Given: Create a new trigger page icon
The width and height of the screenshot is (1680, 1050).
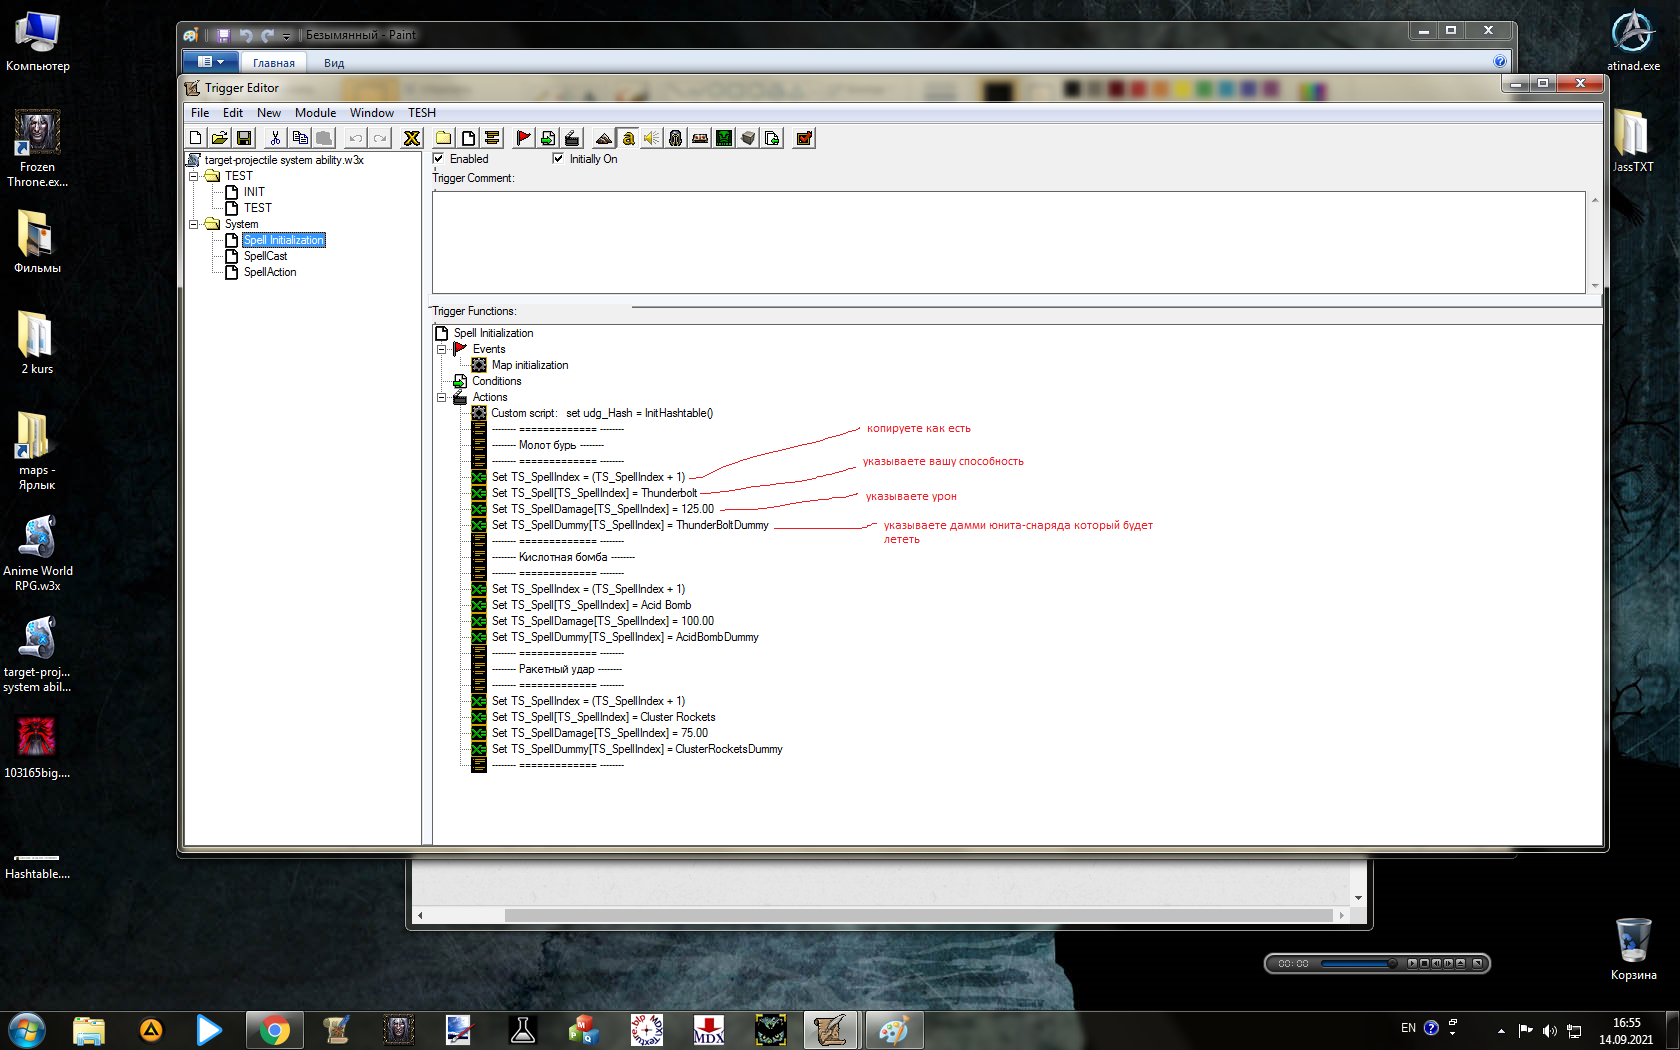Looking at the screenshot, I should (467, 138).
